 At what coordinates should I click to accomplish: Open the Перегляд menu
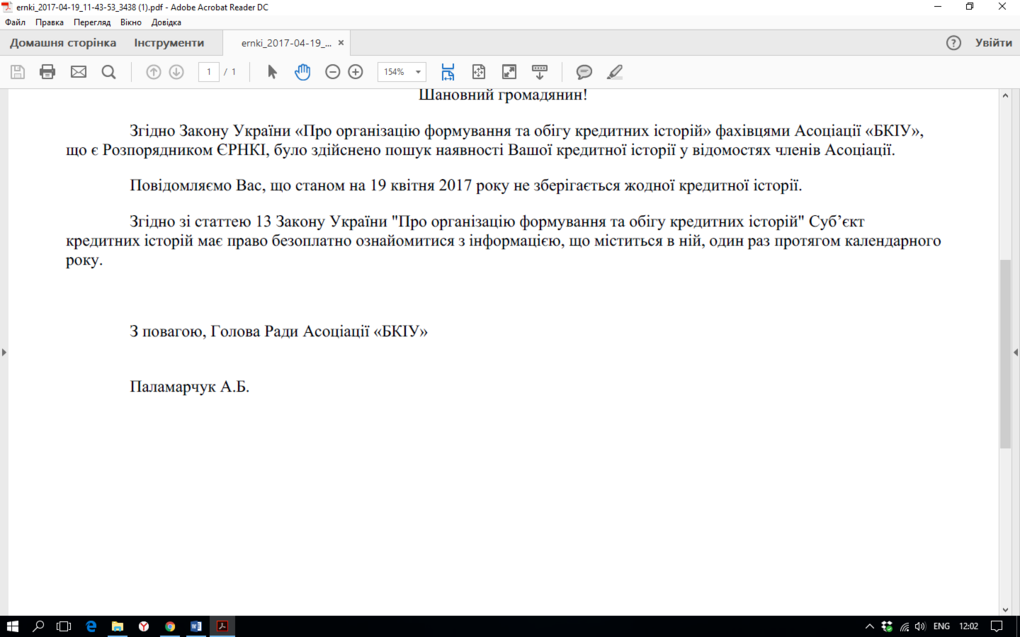92,22
